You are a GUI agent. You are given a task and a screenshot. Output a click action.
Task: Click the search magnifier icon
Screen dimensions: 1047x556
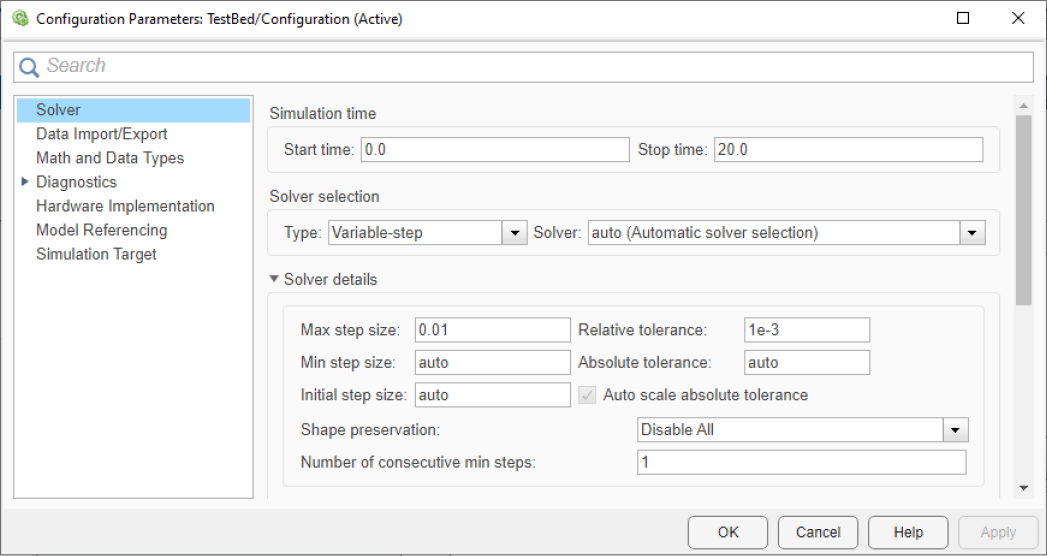coord(30,67)
